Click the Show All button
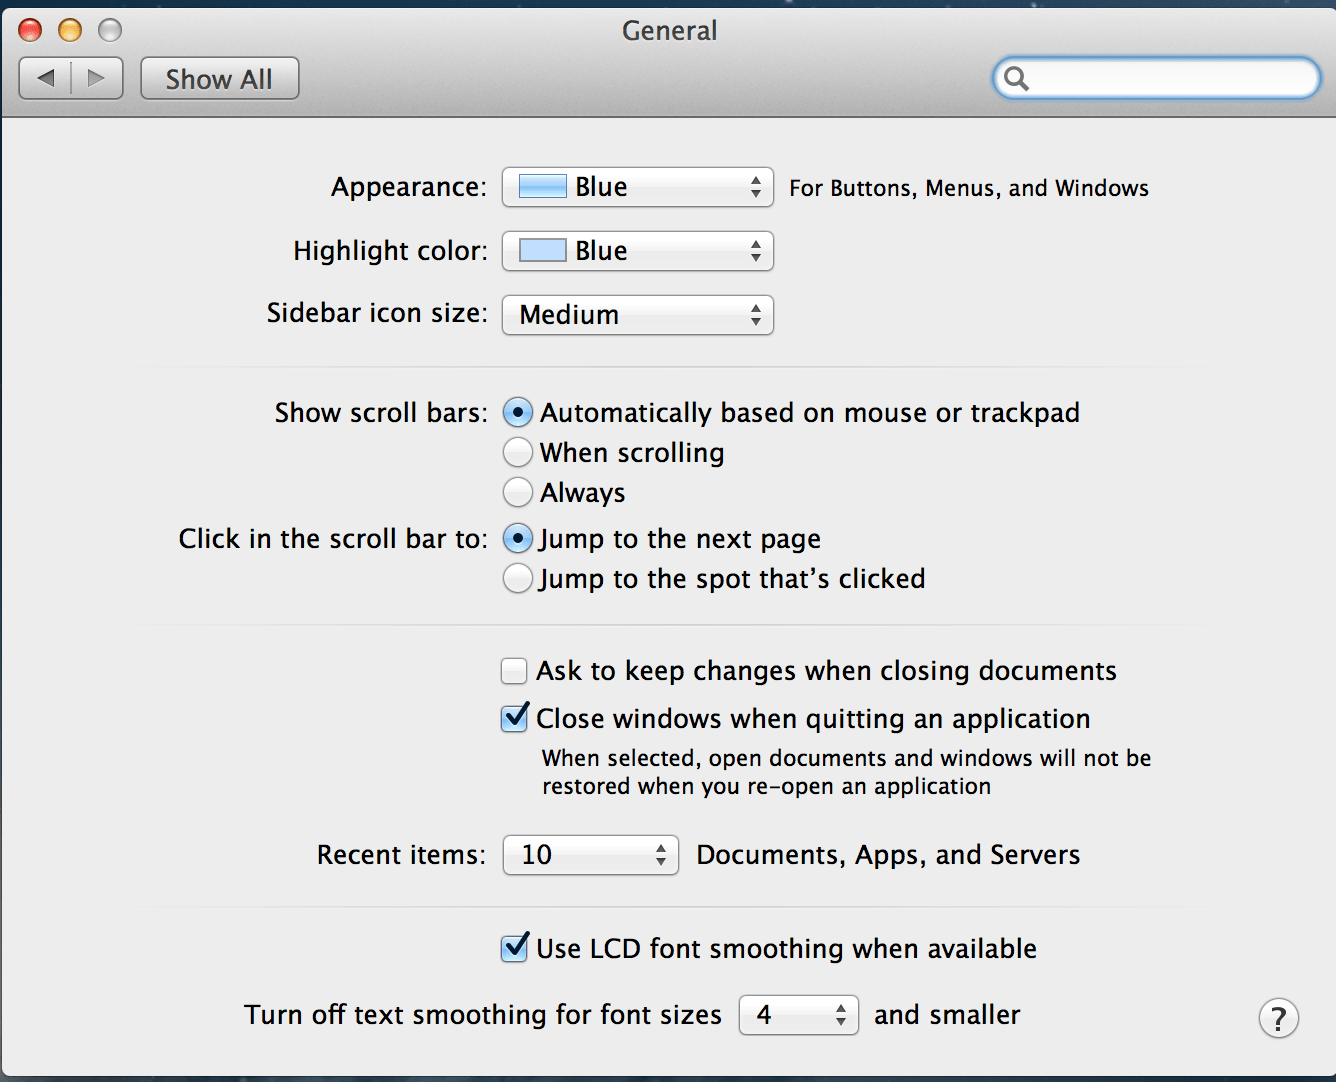This screenshot has width=1336, height=1082. [219, 78]
